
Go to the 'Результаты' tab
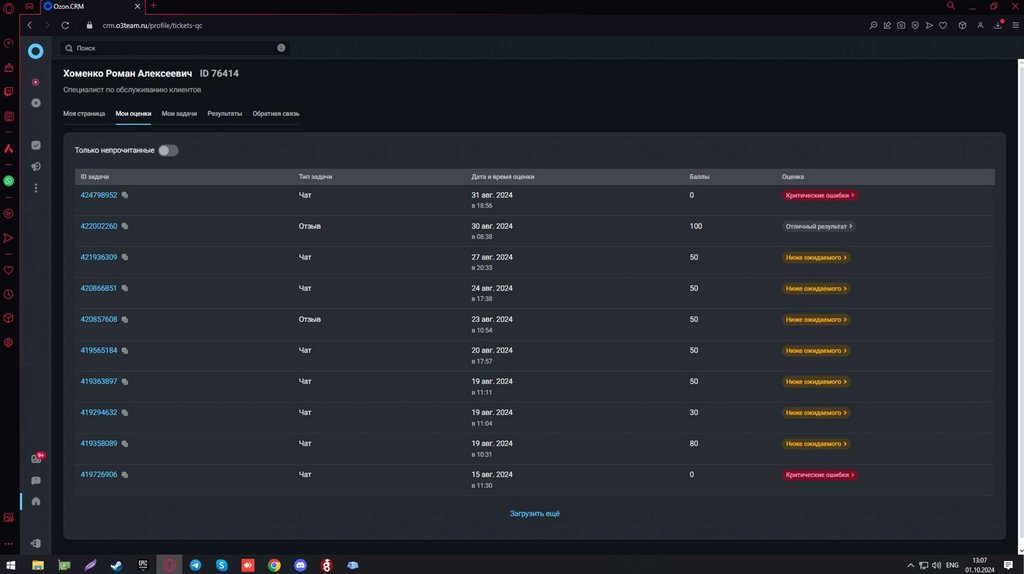(x=225, y=114)
